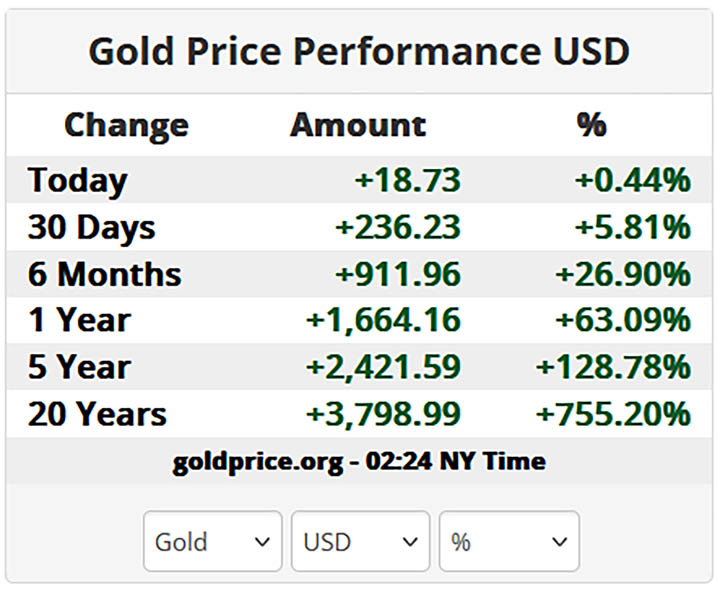Click the +26.90% percentage value

pos(623,274)
